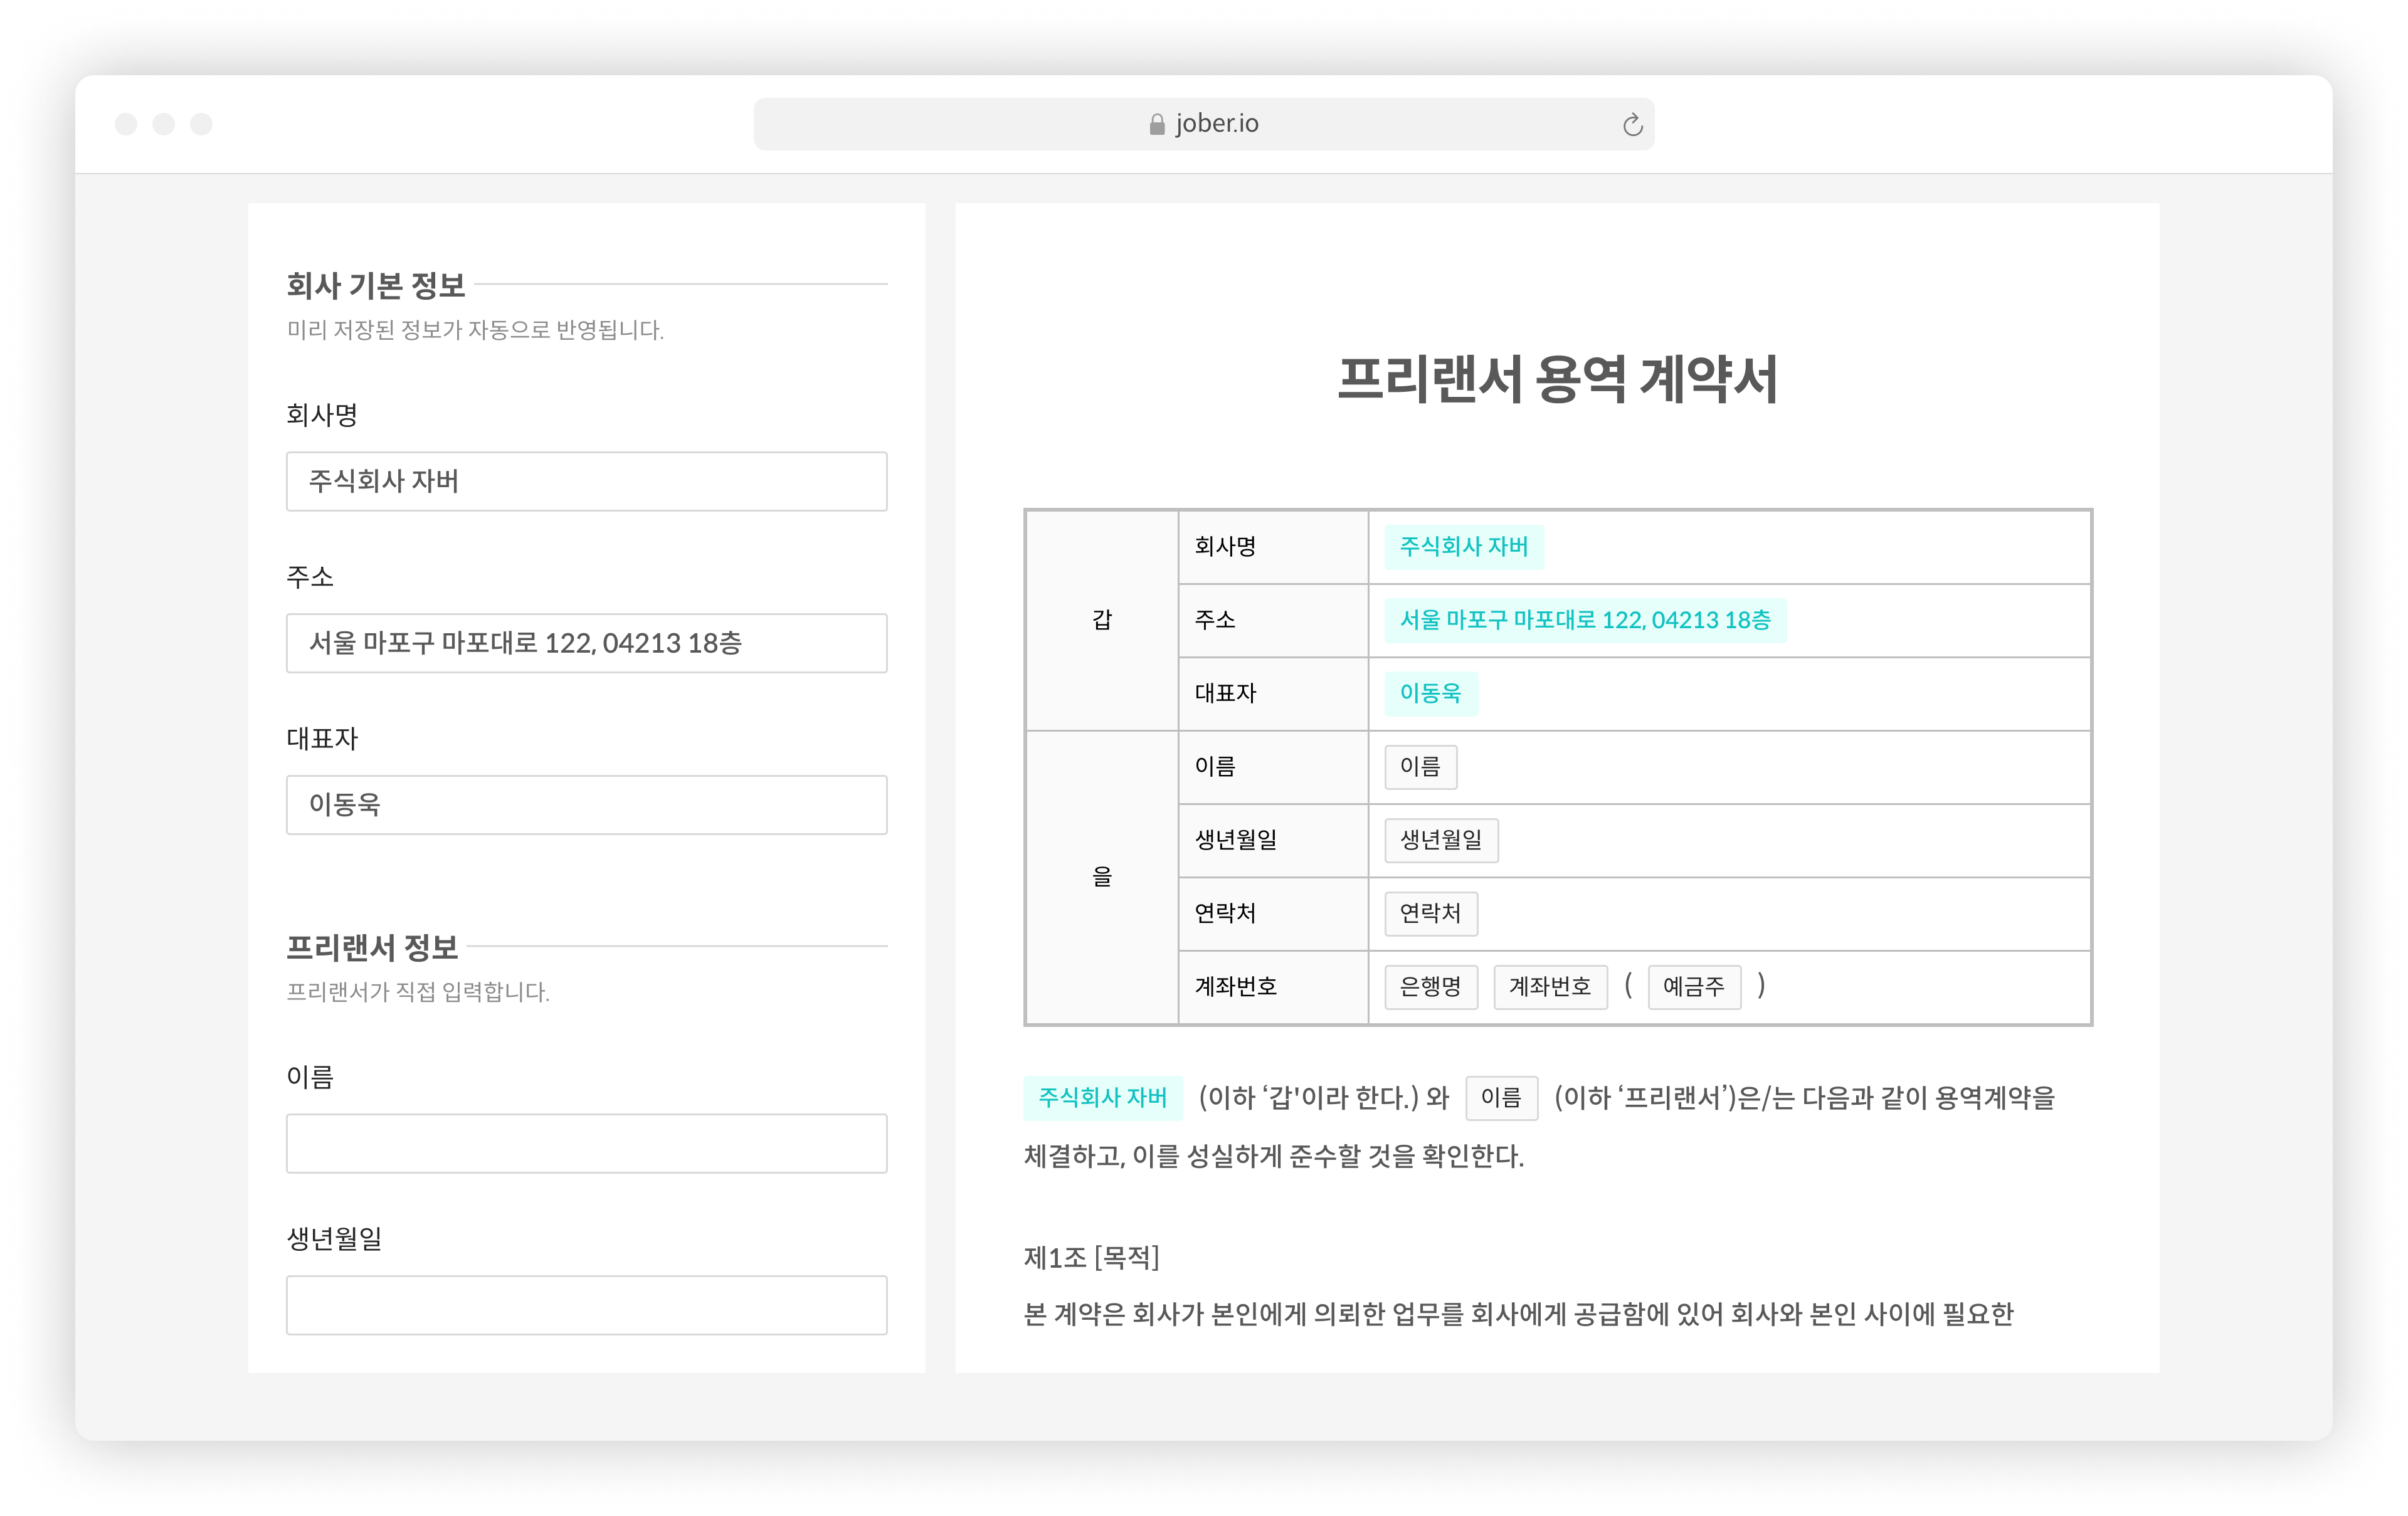Edit the 주소 field showing 서울 마포구
The height and width of the screenshot is (1516, 2408).
pos(586,643)
